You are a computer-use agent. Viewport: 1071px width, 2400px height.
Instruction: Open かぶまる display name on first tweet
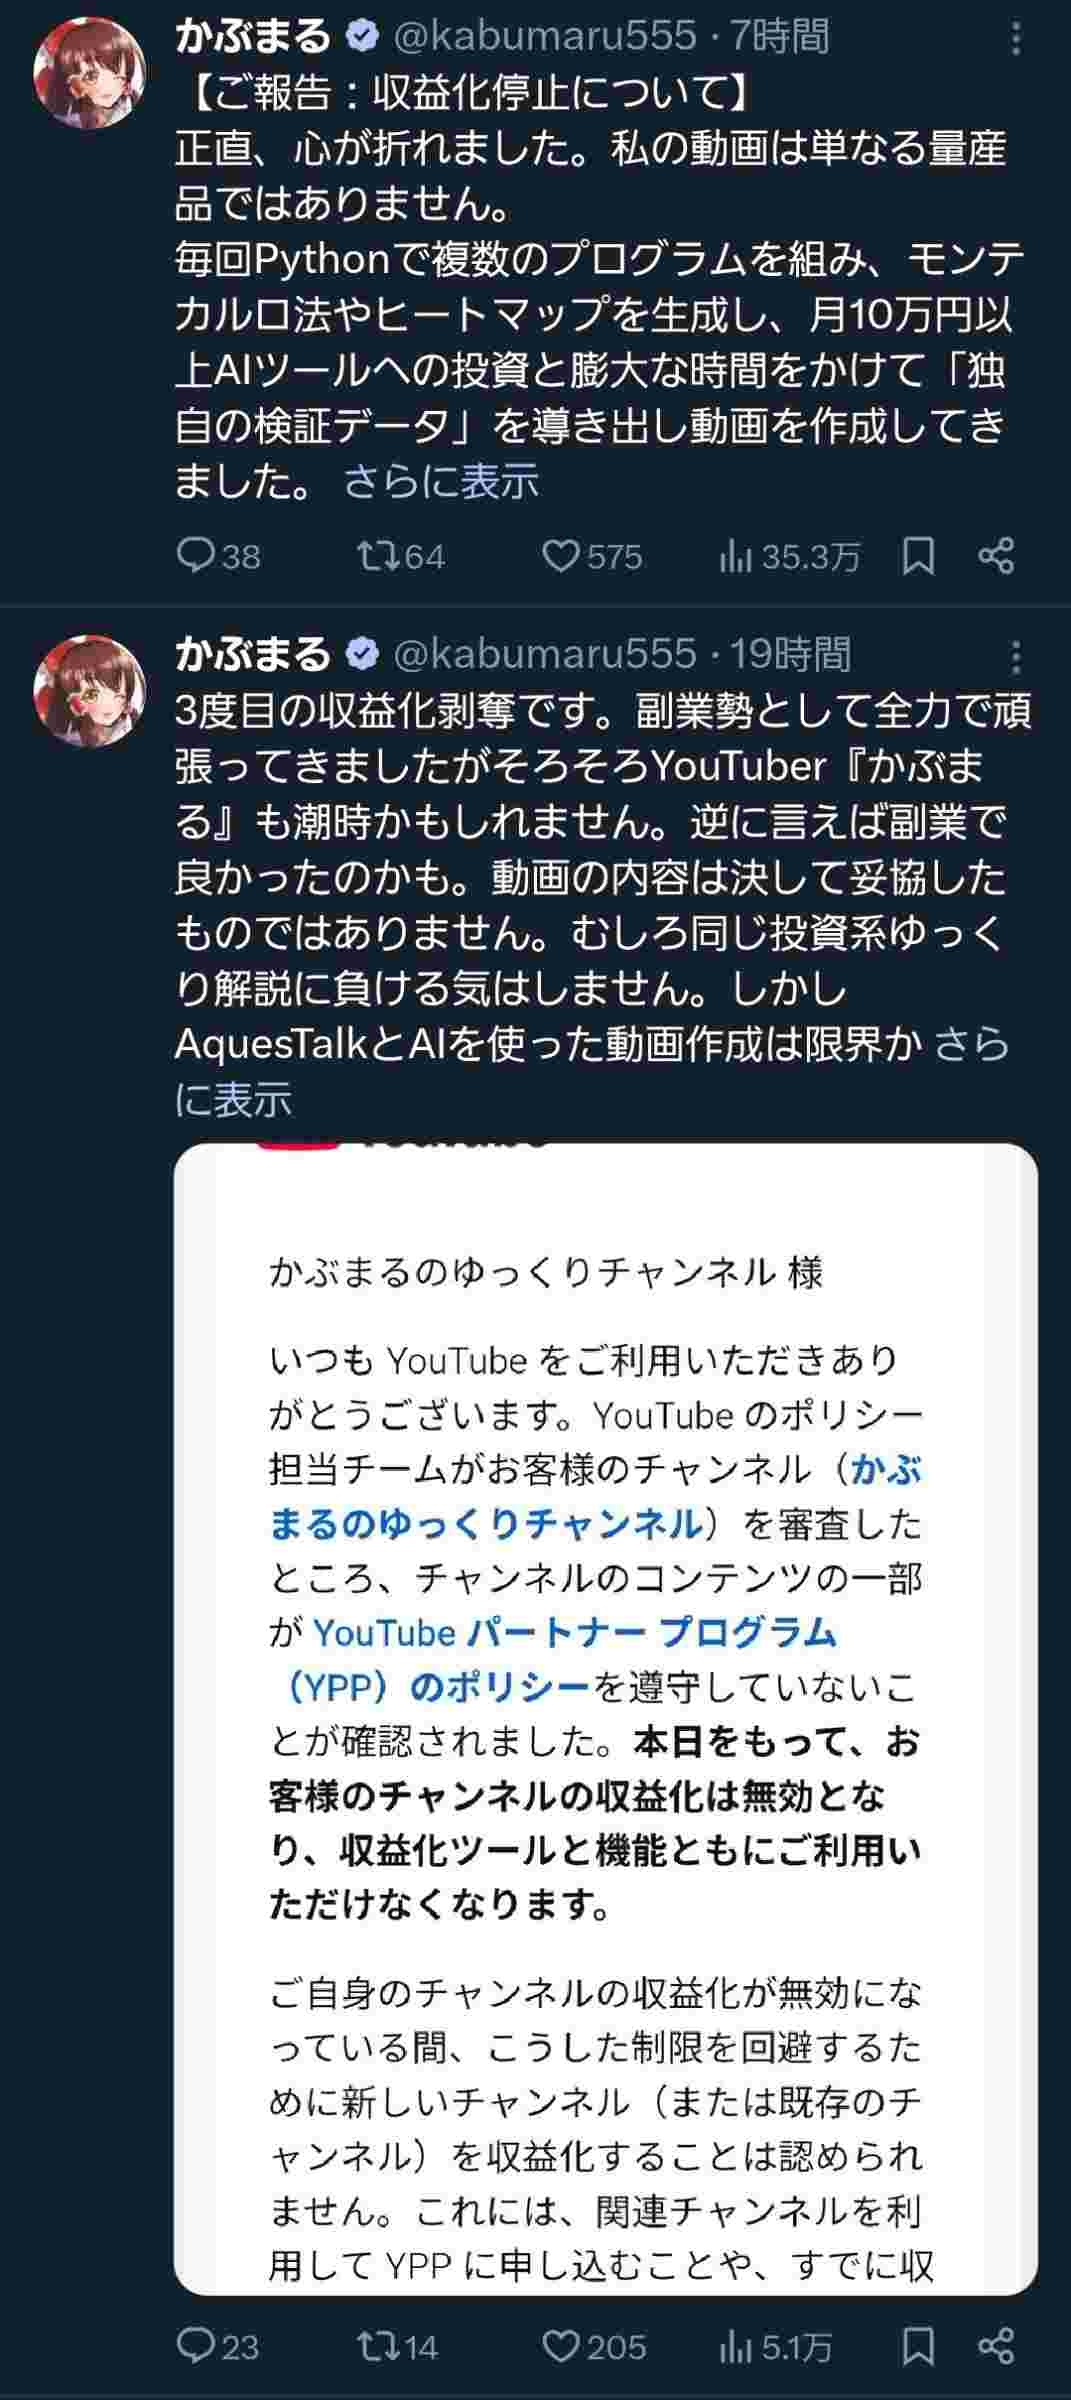252,36
